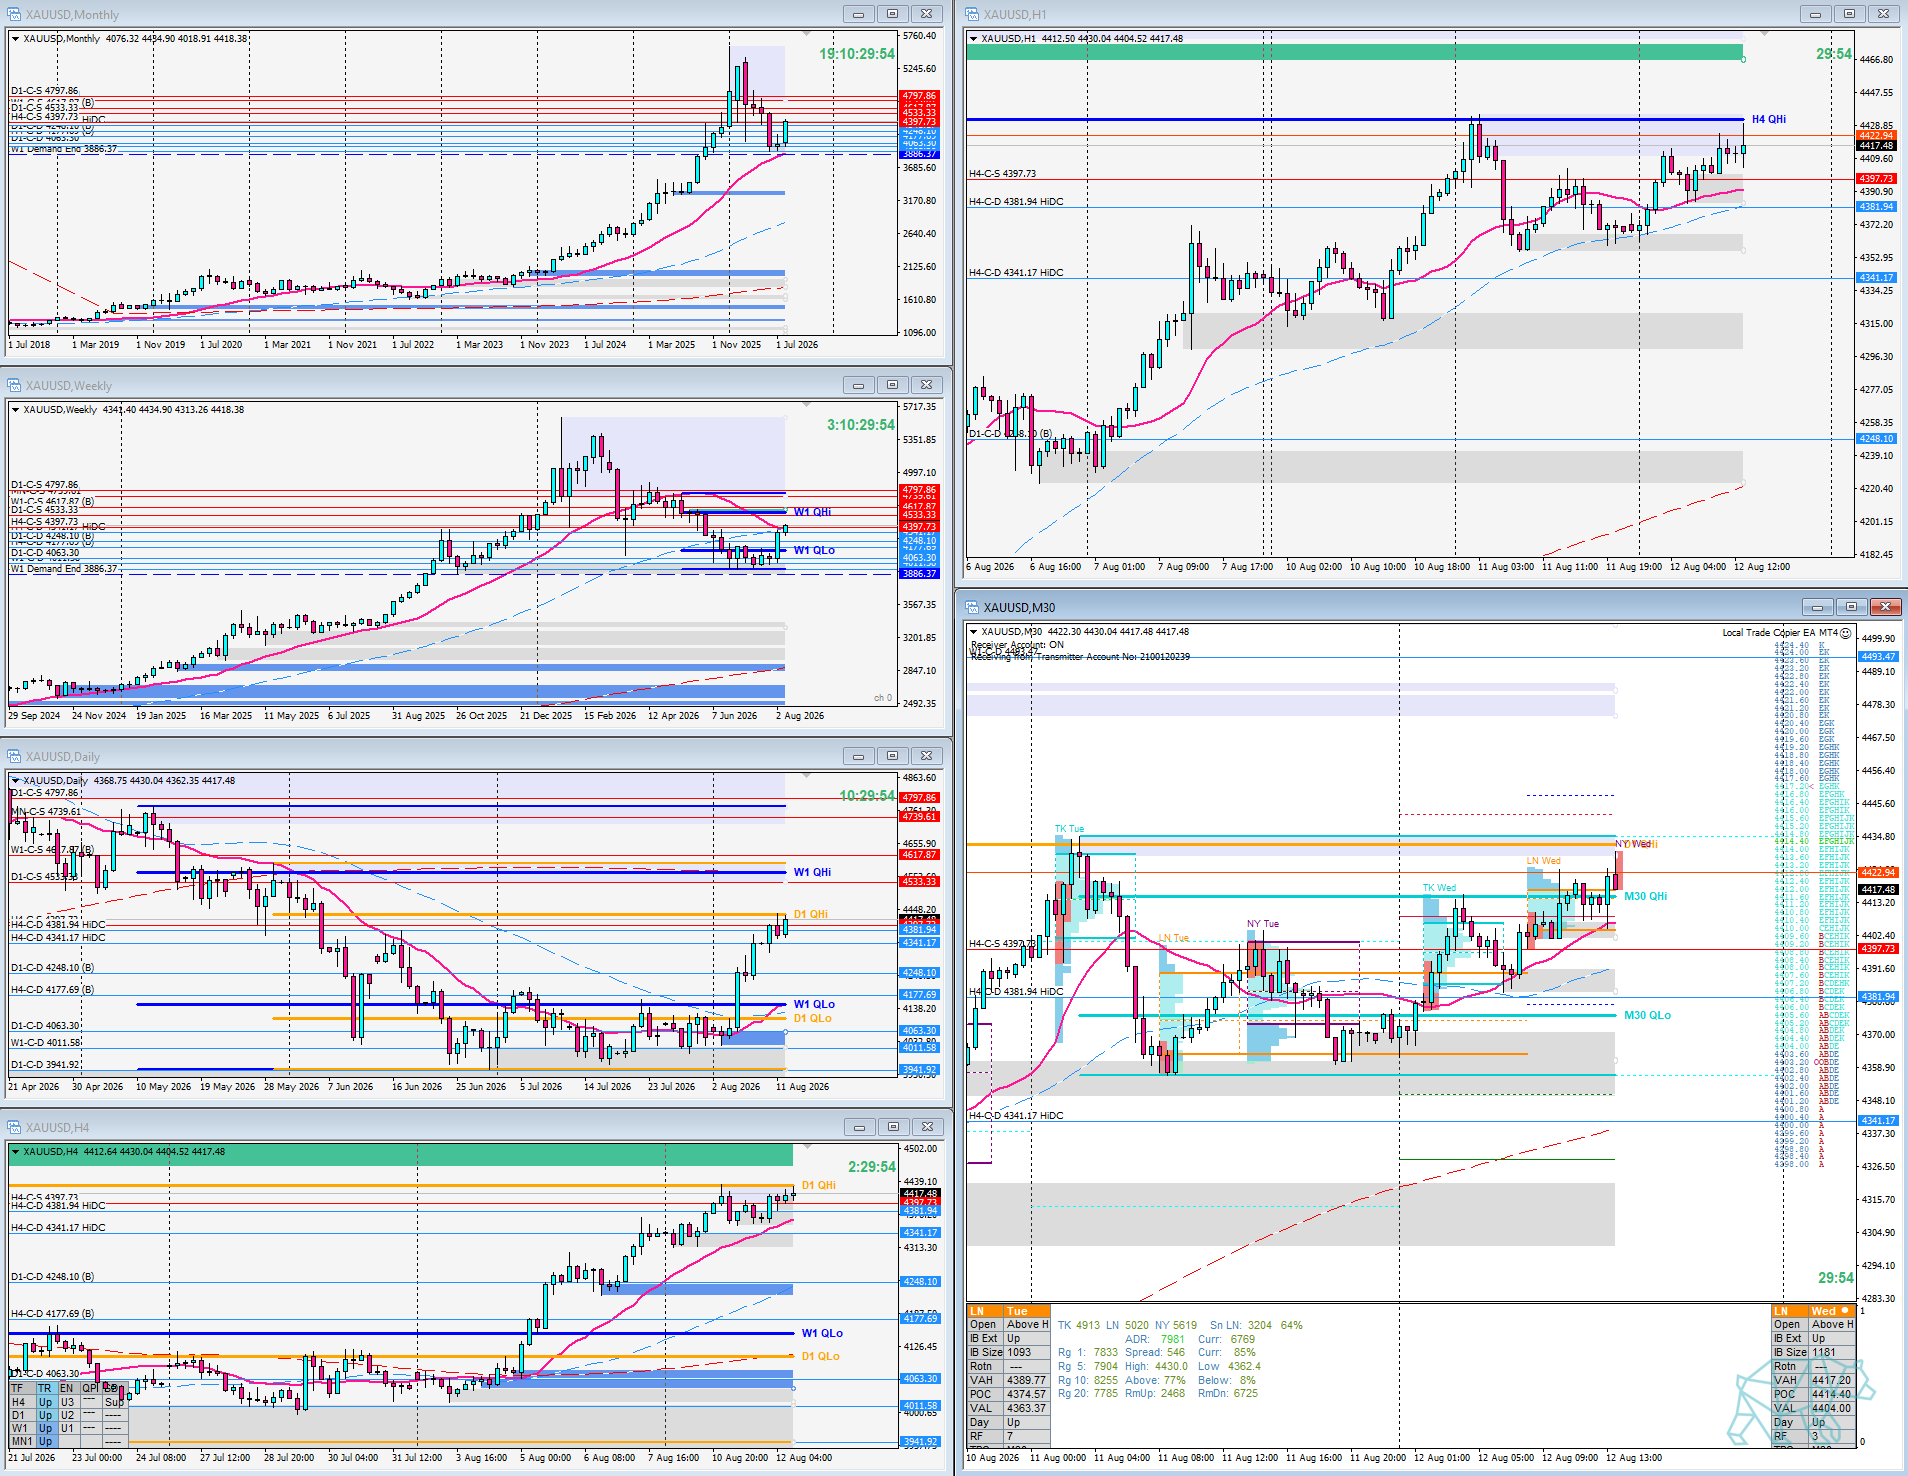Close the active XAUUSD,M30 chart window
The width and height of the screenshot is (1908, 1476).
[1886, 607]
